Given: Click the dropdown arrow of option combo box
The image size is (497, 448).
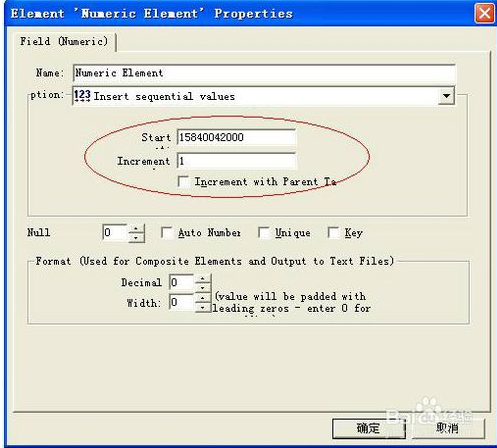Looking at the screenshot, I should [446, 96].
